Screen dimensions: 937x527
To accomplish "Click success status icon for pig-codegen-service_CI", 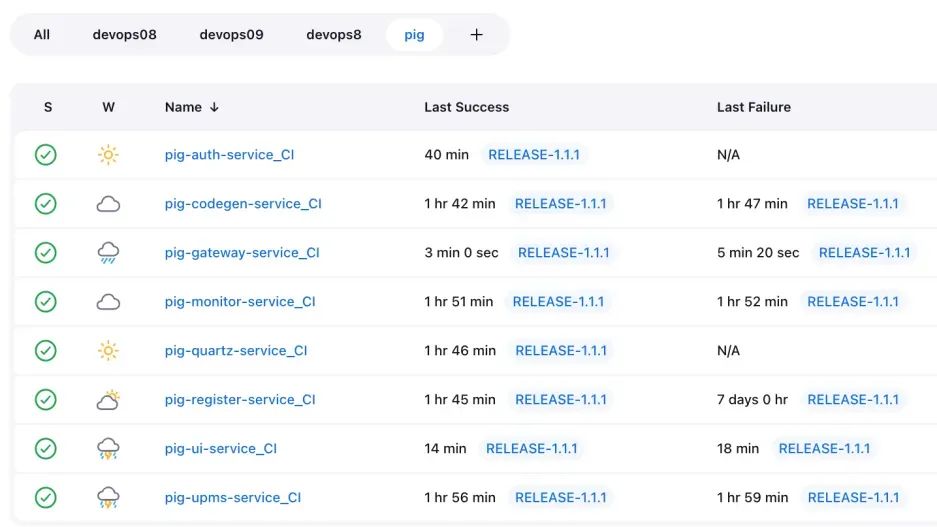I will (45, 204).
